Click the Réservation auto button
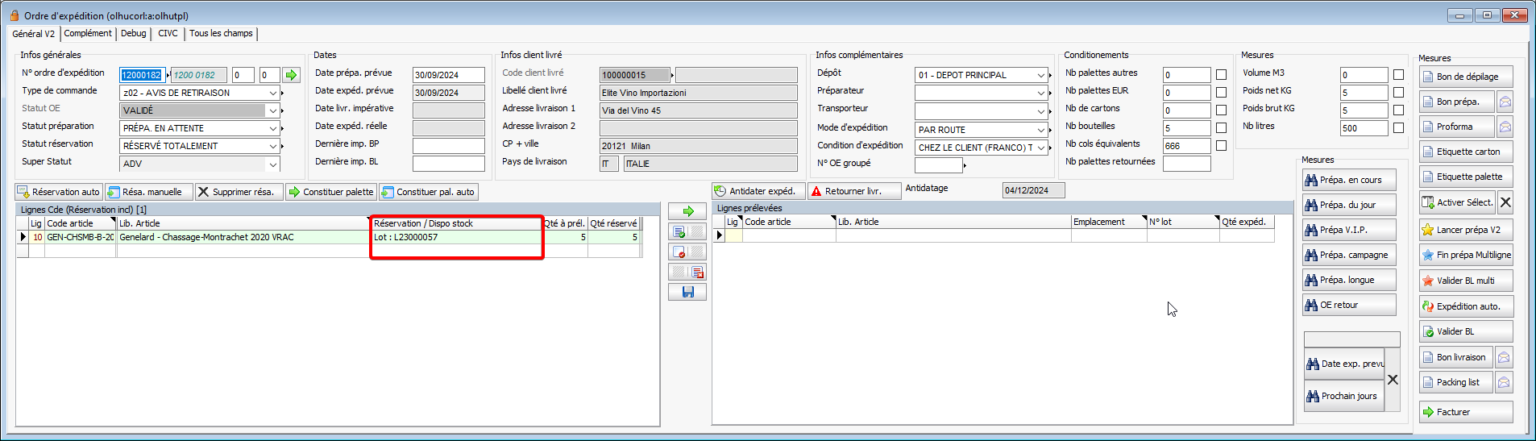The image size is (1536, 441). pyautogui.click(x=59, y=191)
